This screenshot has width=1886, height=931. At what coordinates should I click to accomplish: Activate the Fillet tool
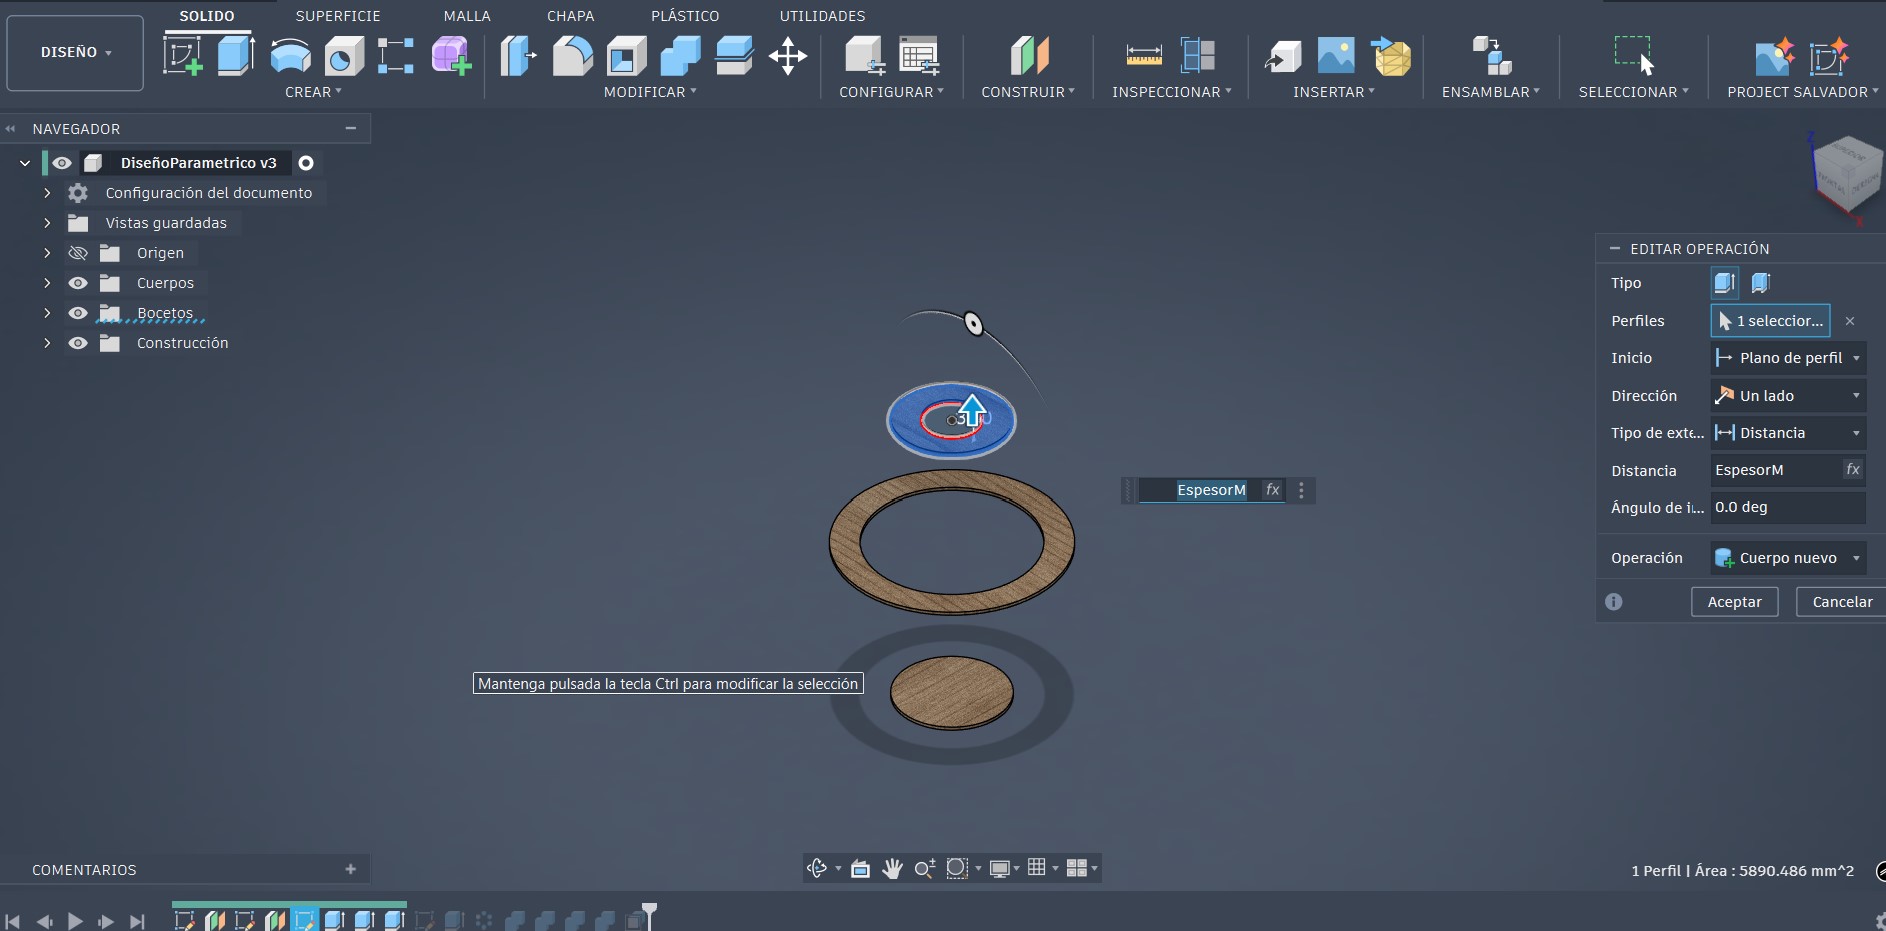[x=572, y=55]
